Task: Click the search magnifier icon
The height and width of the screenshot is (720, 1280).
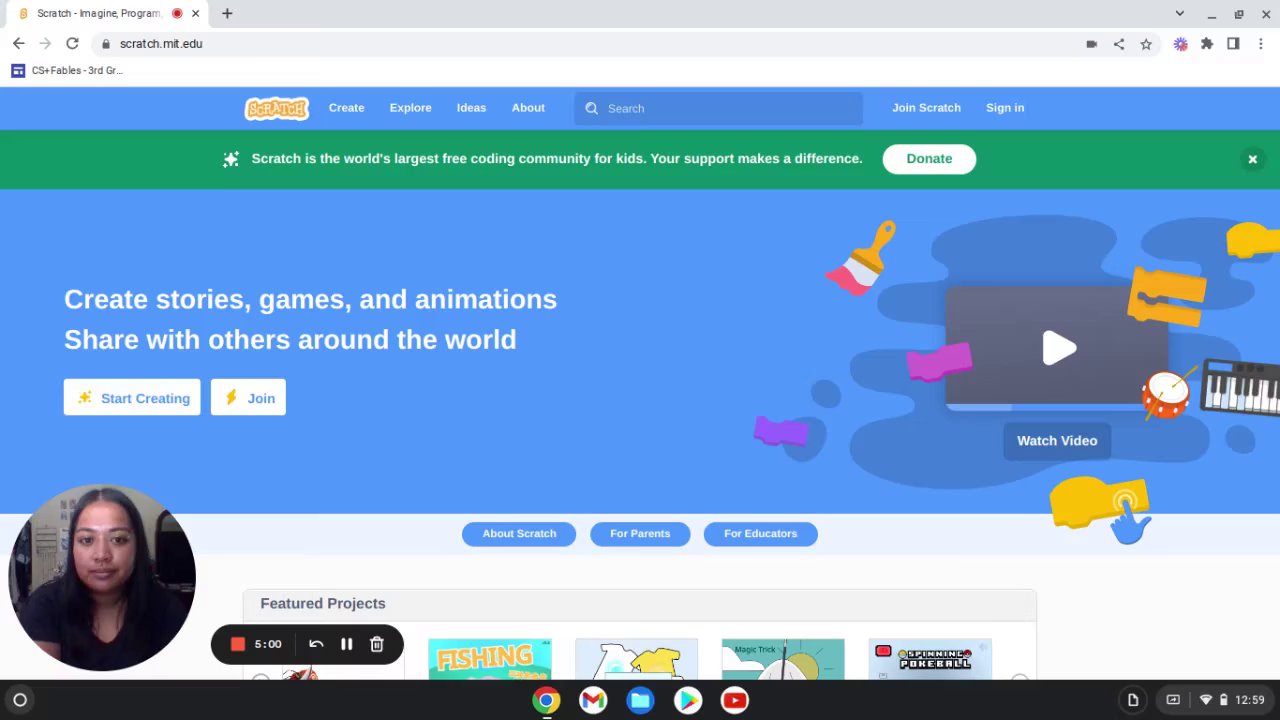Action: 591,108
